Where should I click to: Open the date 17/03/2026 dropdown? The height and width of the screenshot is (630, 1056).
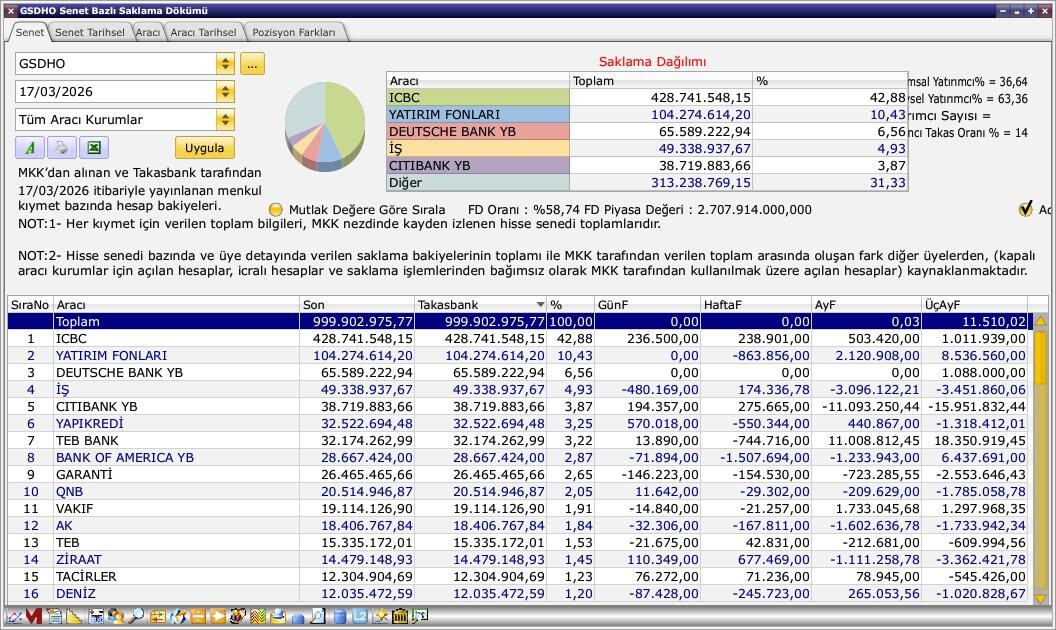point(225,92)
